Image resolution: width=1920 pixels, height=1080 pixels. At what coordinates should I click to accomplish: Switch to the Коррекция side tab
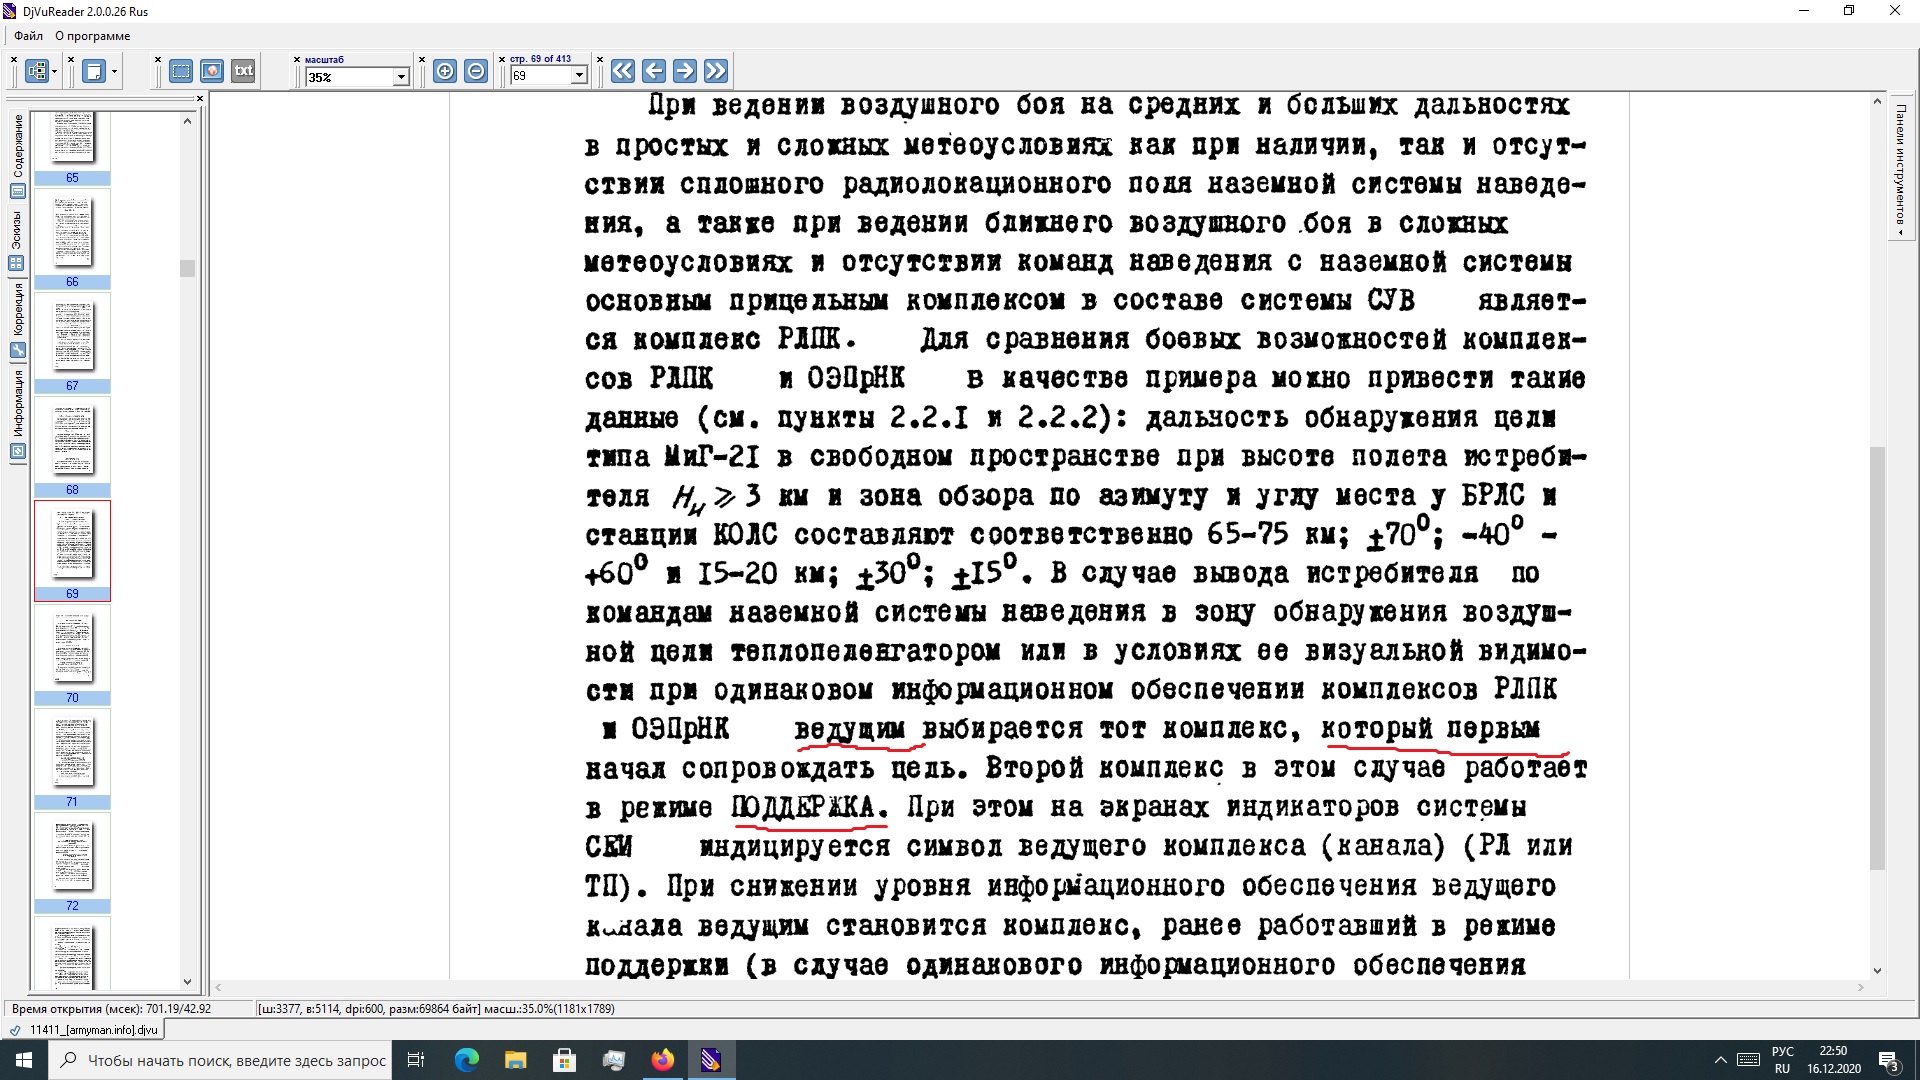tap(17, 320)
